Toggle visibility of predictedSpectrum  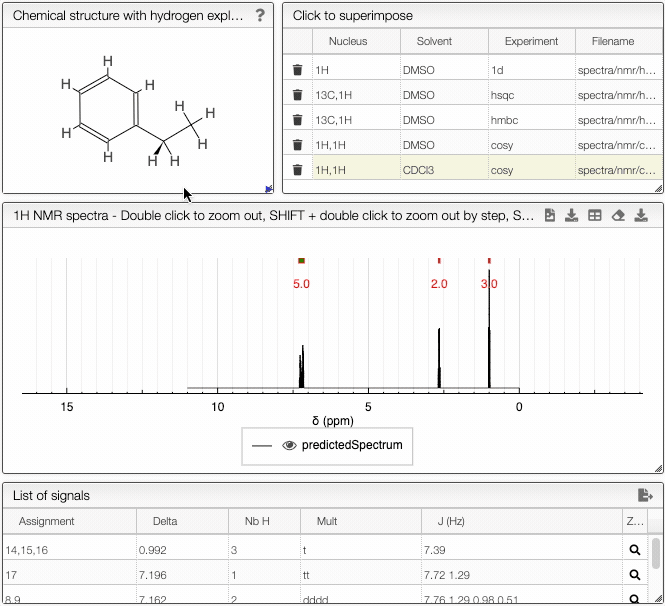point(290,446)
